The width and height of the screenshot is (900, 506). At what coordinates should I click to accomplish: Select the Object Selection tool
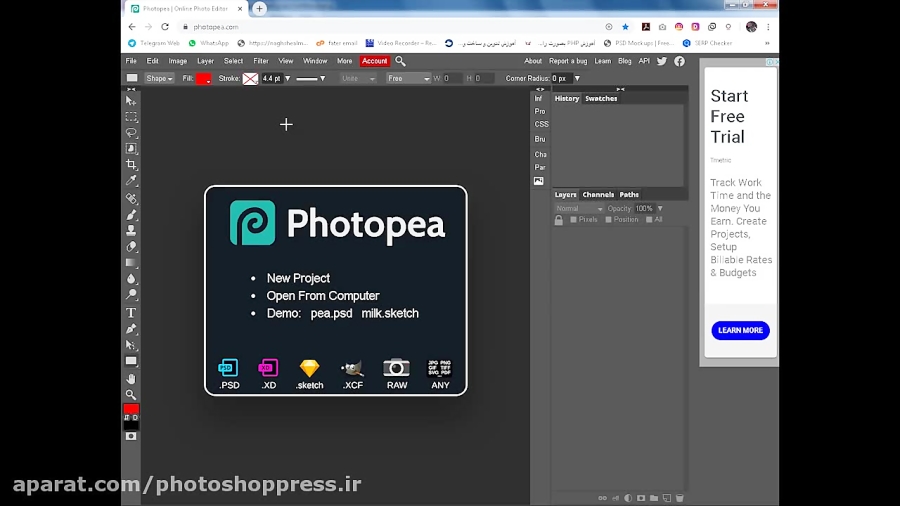[x=131, y=149]
